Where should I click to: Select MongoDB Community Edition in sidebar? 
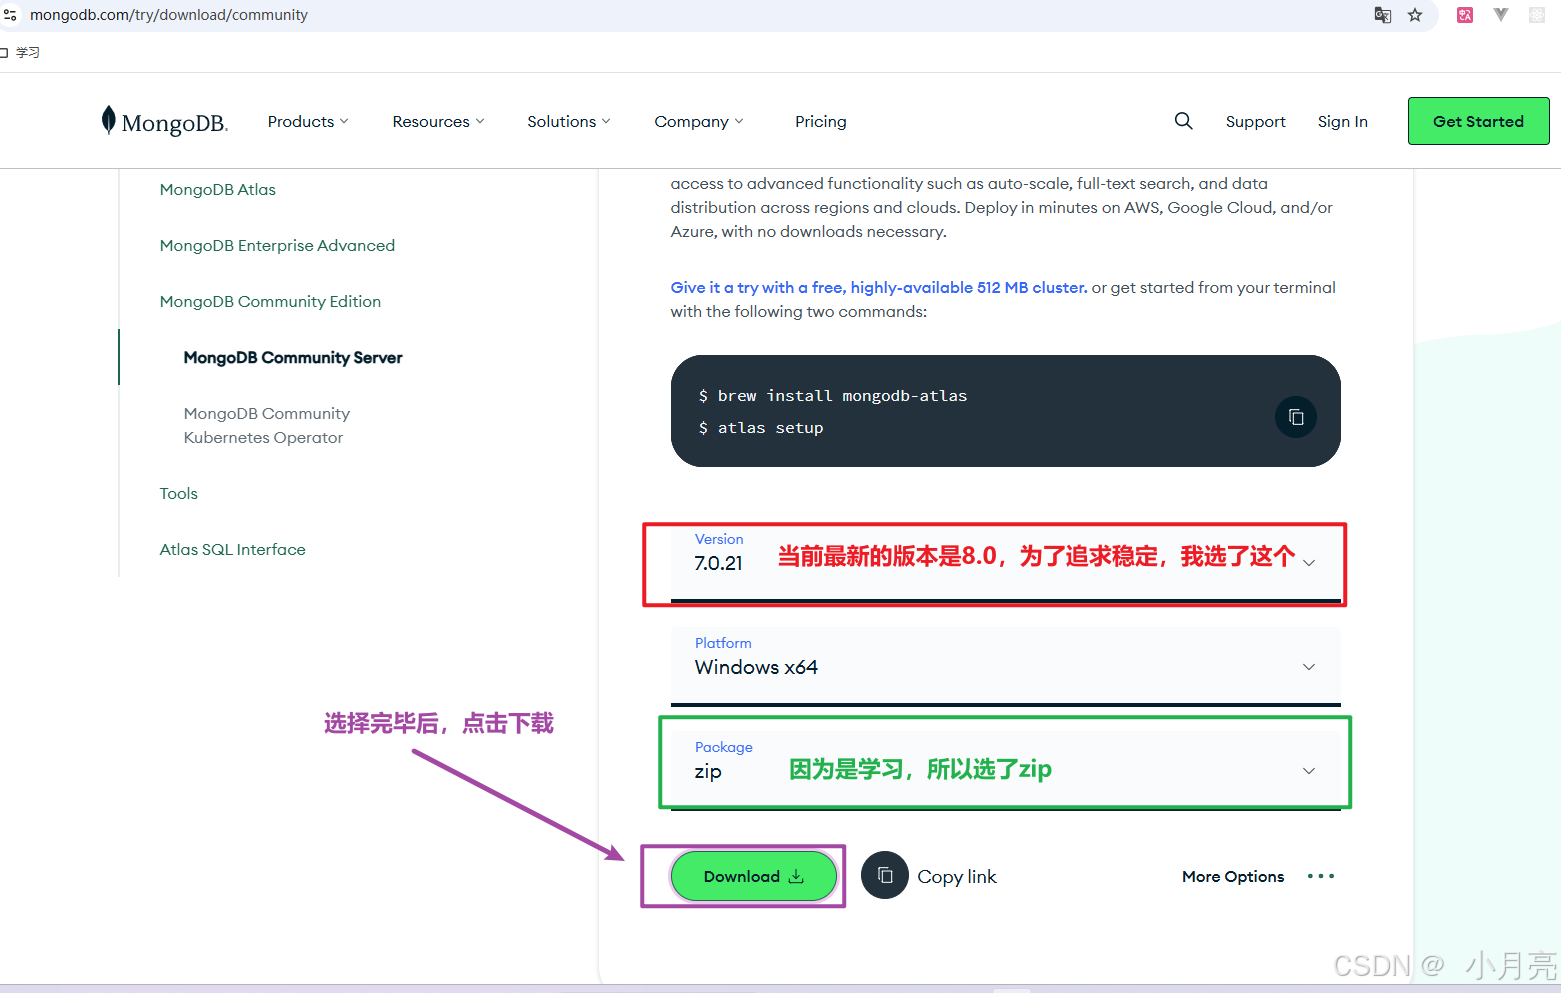[x=270, y=301]
